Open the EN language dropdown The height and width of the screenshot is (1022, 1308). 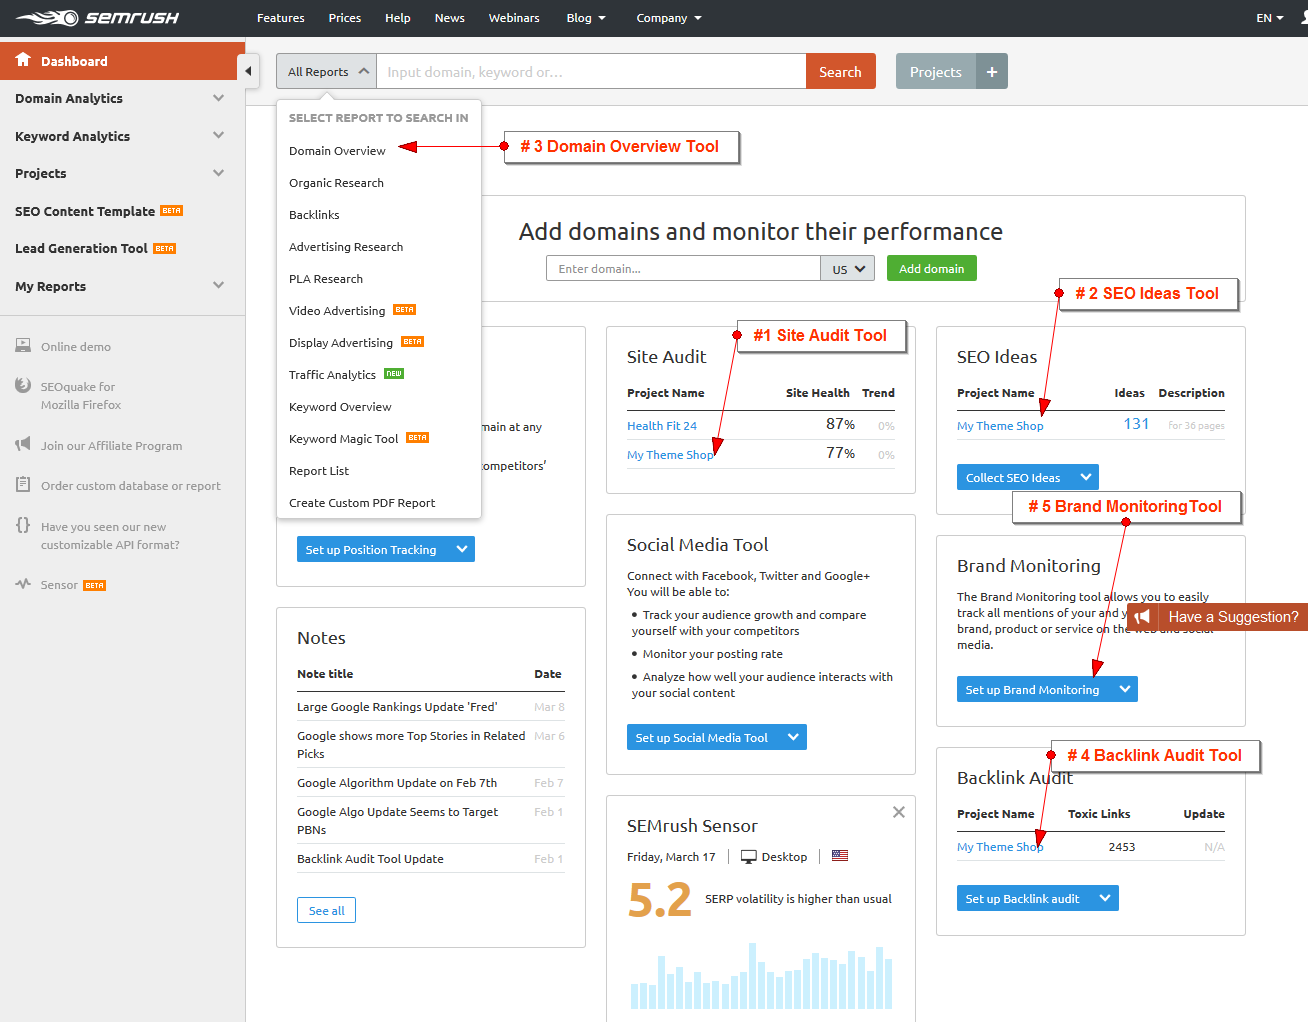[x=1270, y=18]
